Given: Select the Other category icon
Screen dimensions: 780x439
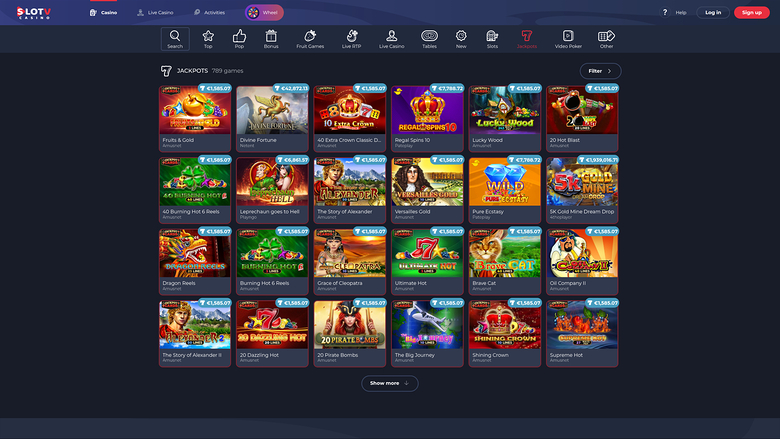Looking at the screenshot, I should 606,39.
